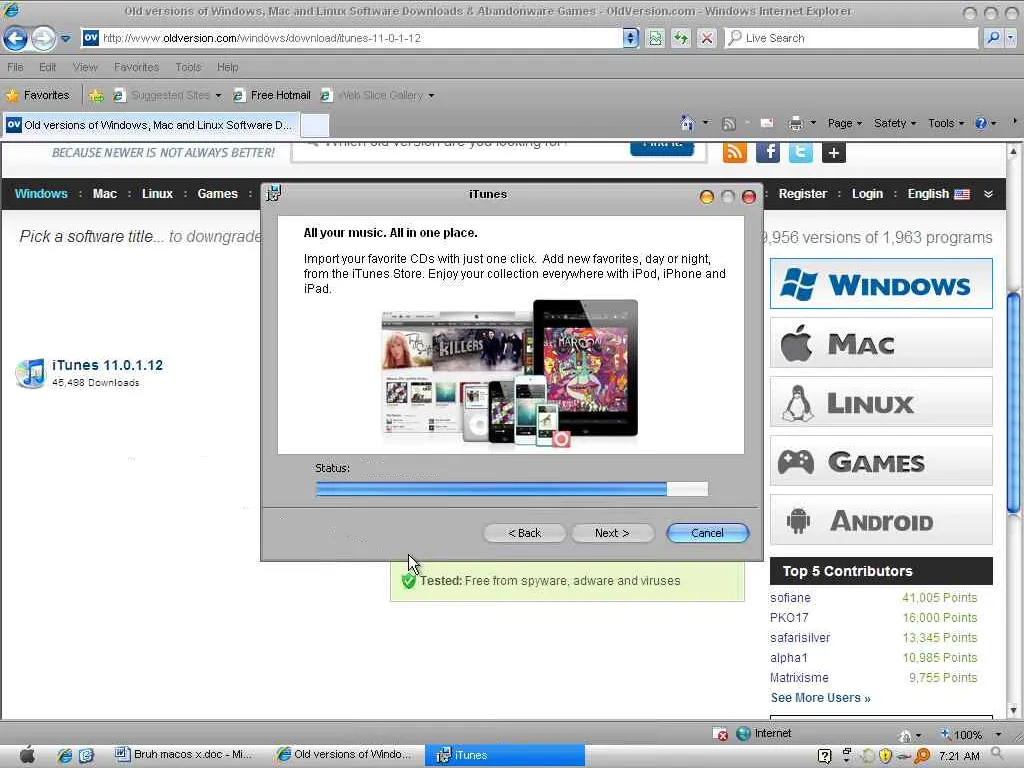1024x768 pixels.
Task: Open the Linux nav link
Action: (x=157, y=193)
